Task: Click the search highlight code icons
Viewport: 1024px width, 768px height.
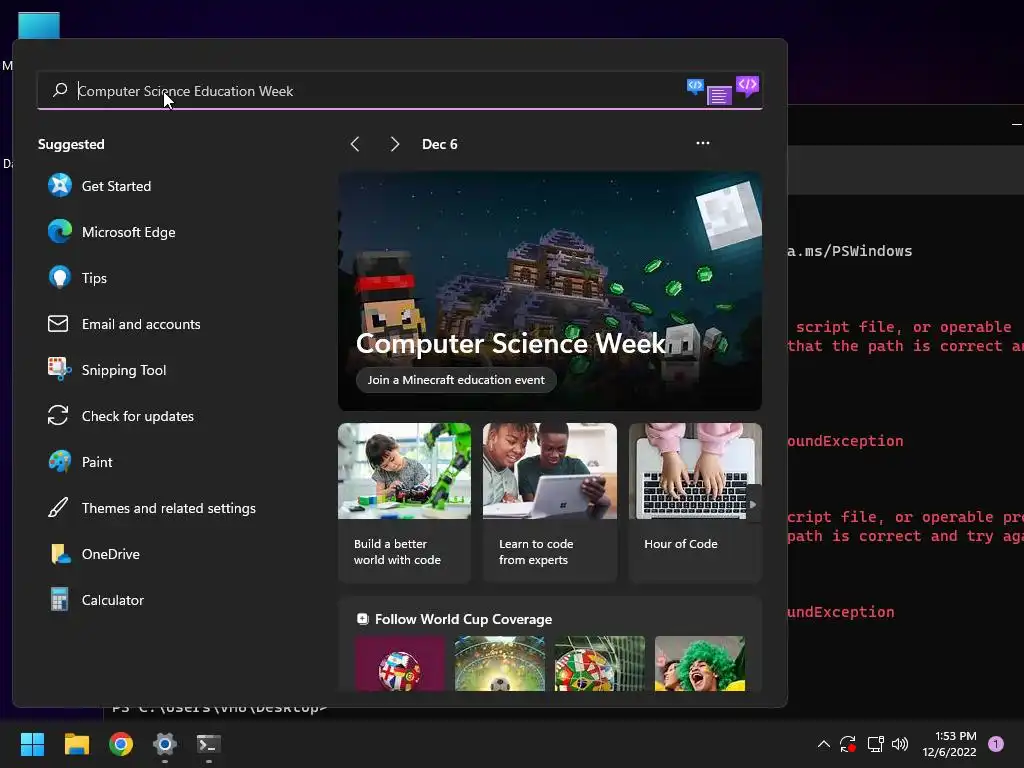Action: (x=723, y=90)
